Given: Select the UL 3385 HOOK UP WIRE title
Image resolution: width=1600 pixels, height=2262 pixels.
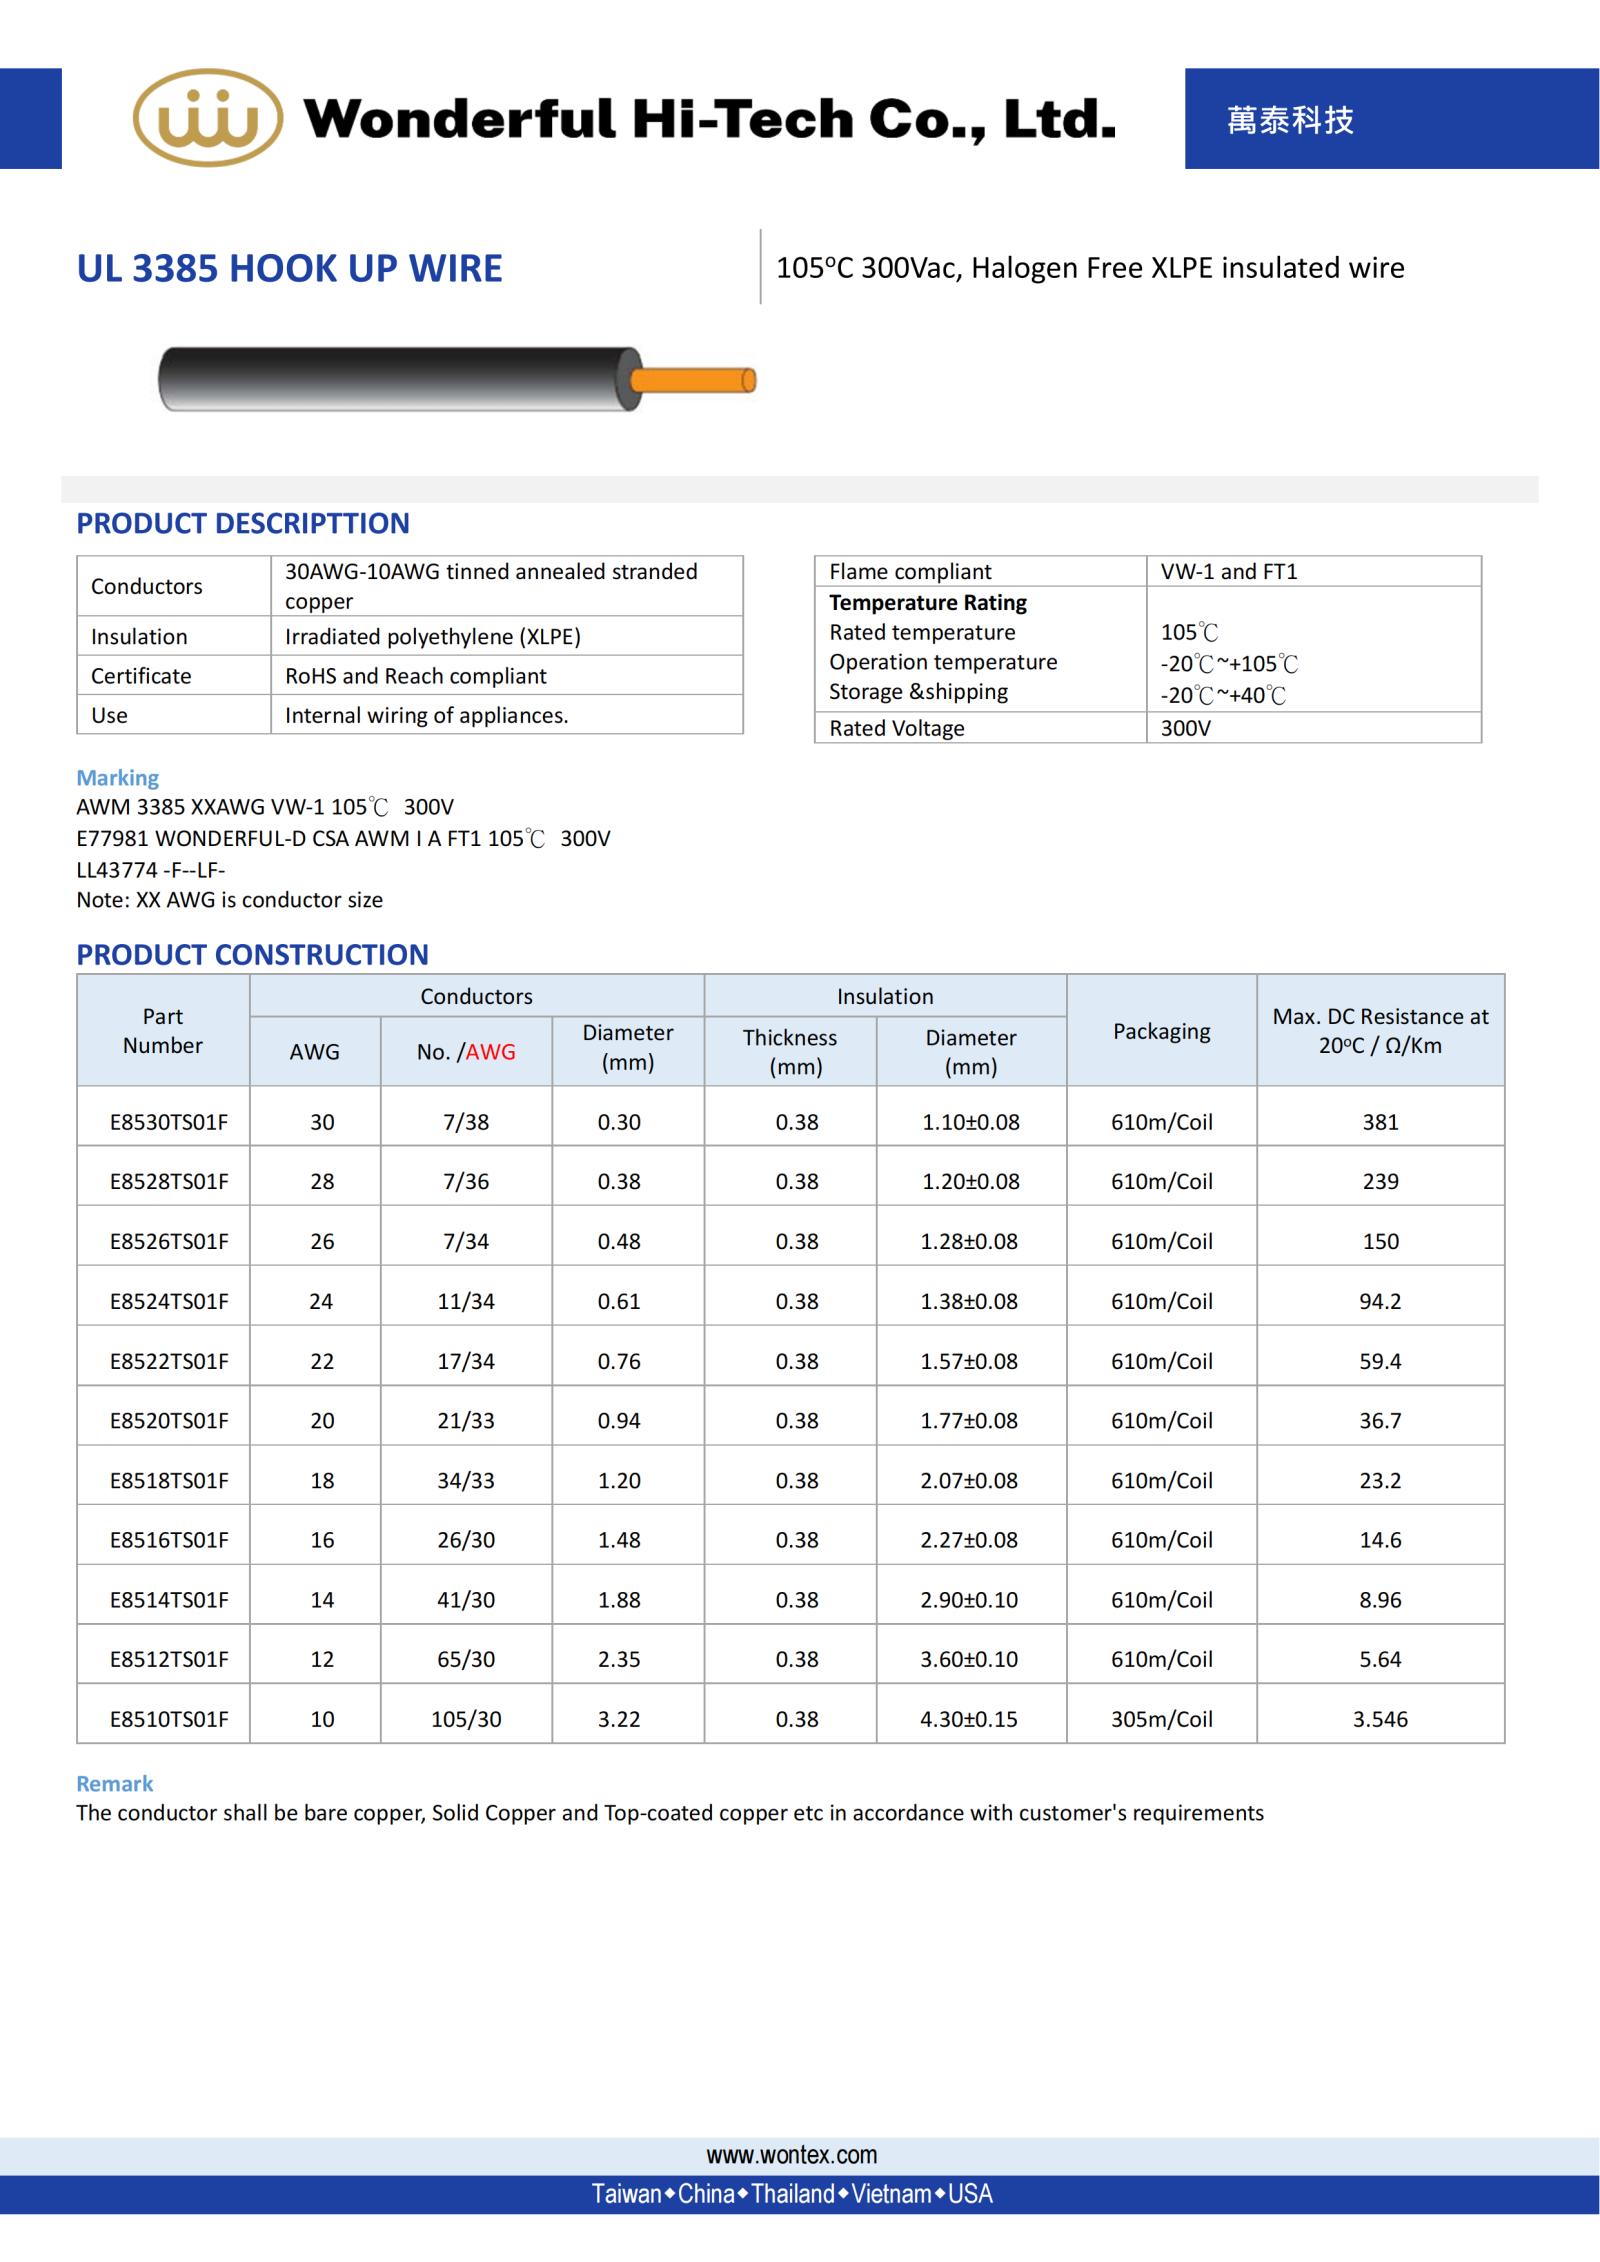Looking at the screenshot, I should [x=289, y=268].
